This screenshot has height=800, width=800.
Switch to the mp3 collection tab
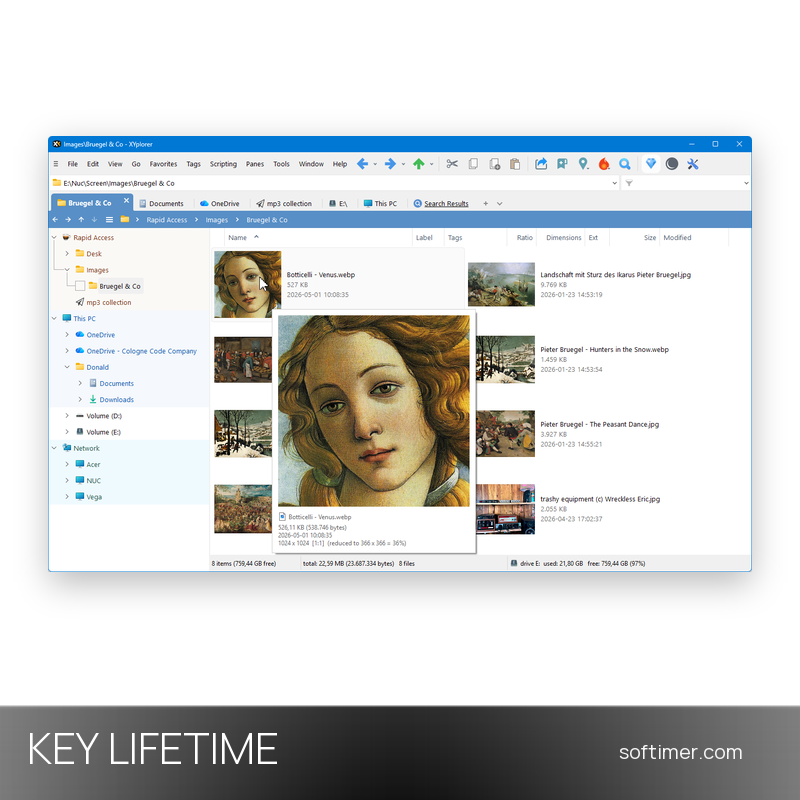(284, 203)
